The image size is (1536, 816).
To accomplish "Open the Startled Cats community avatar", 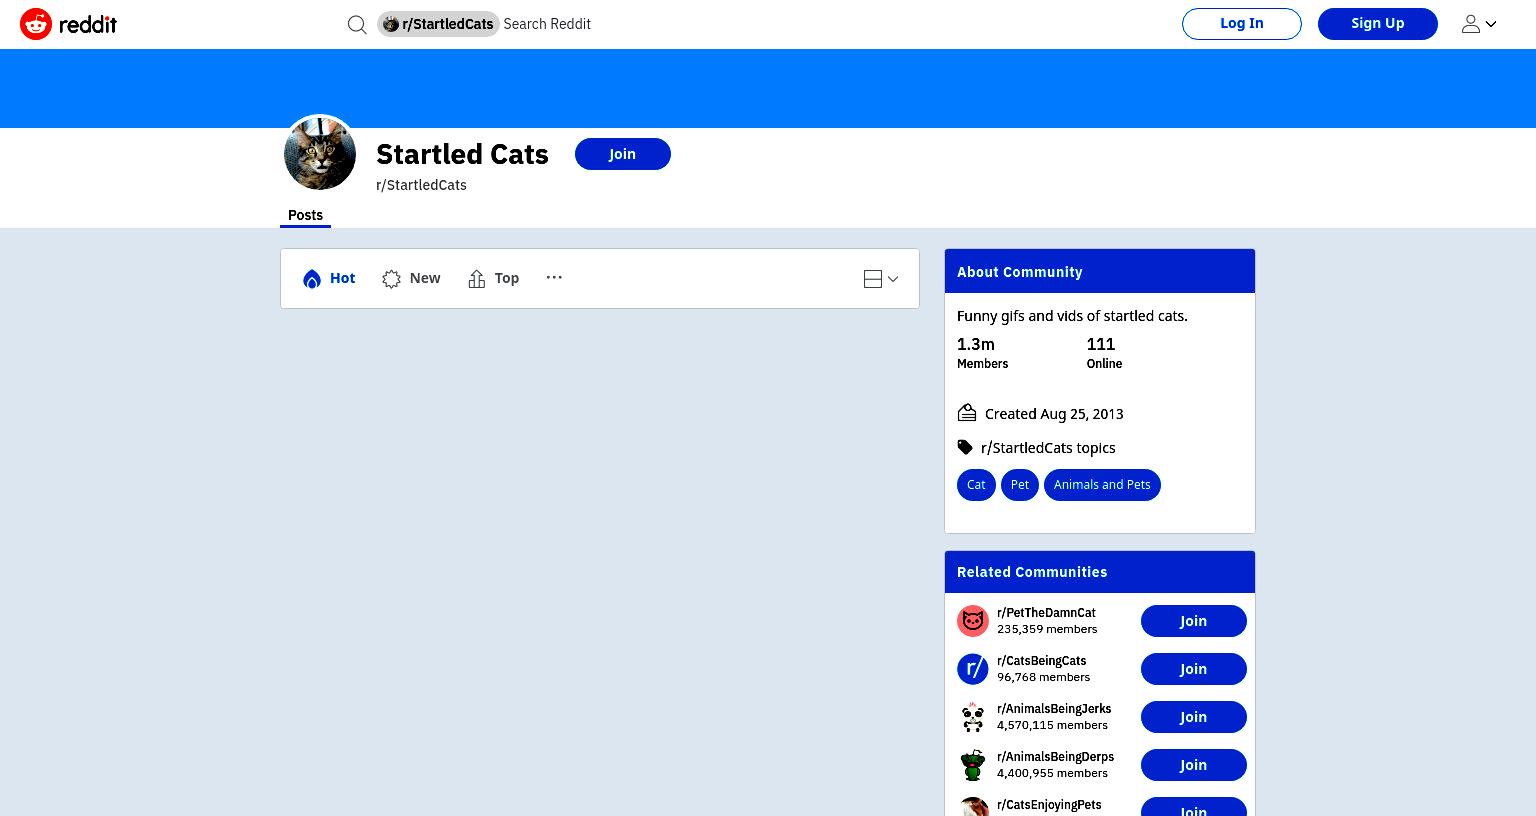I will tap(320, 154).
